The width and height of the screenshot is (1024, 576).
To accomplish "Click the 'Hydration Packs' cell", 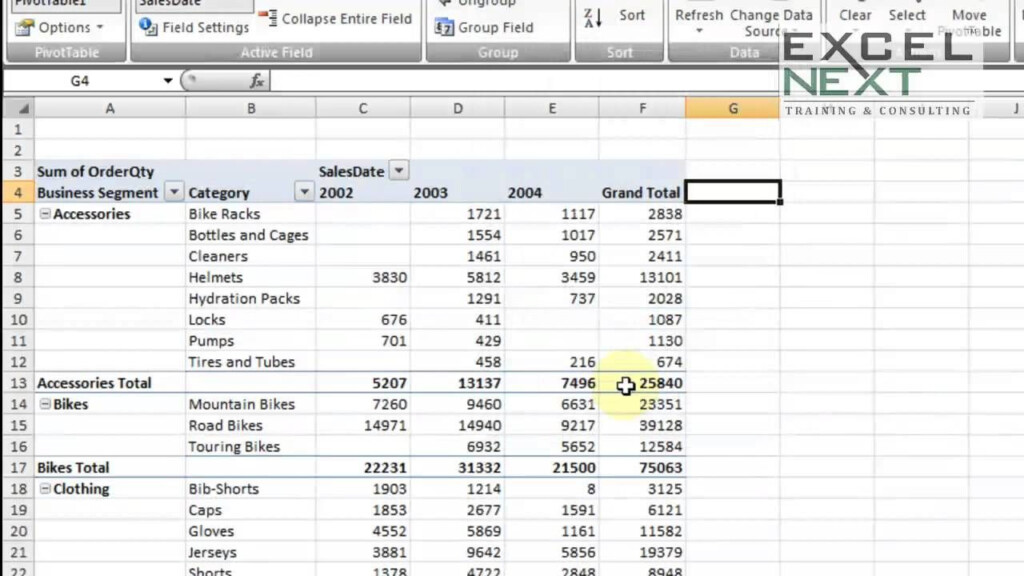I will (251, 298).
